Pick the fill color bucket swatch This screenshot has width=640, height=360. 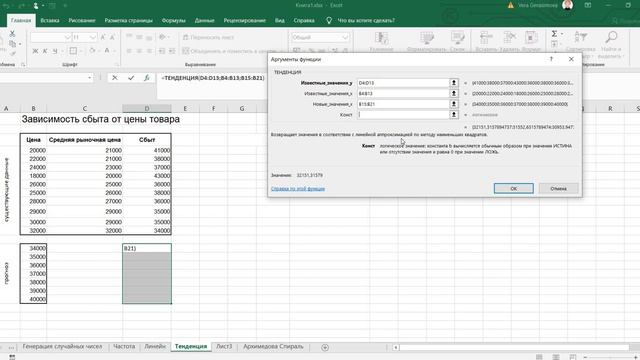click(x=92, y=51)
